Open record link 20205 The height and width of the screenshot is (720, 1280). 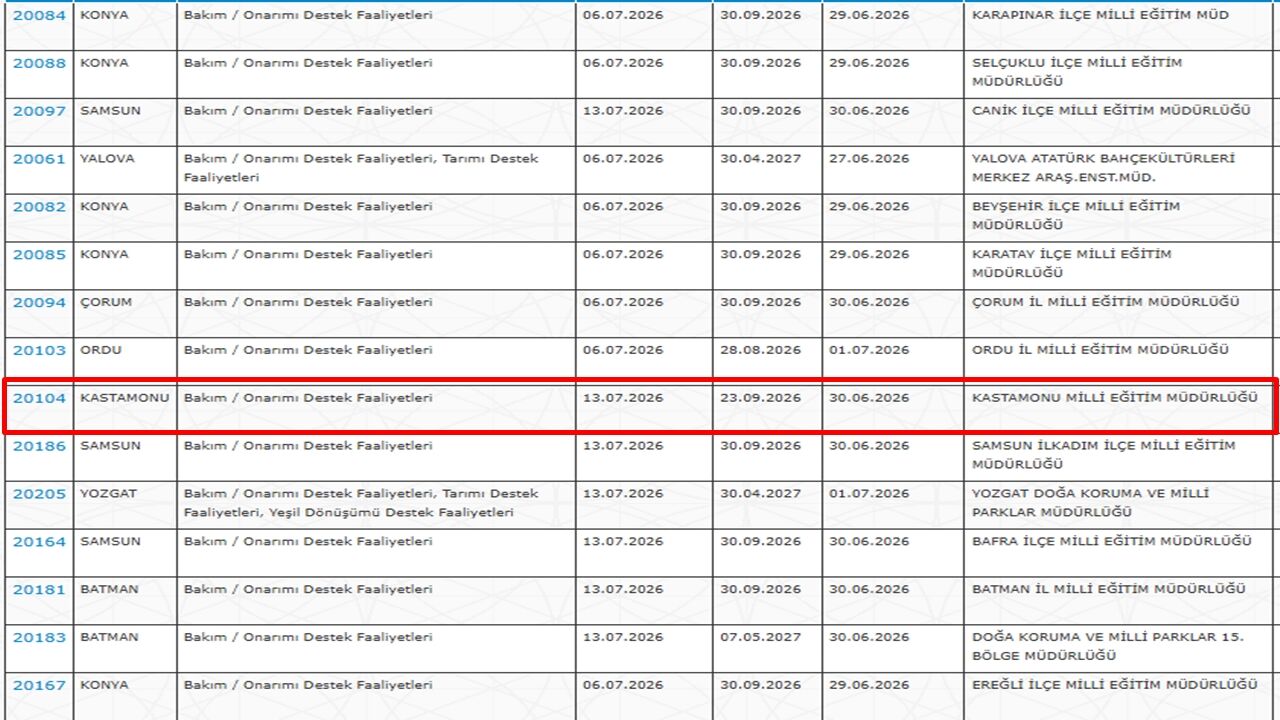pyautogui.click(x=39, y=494)
